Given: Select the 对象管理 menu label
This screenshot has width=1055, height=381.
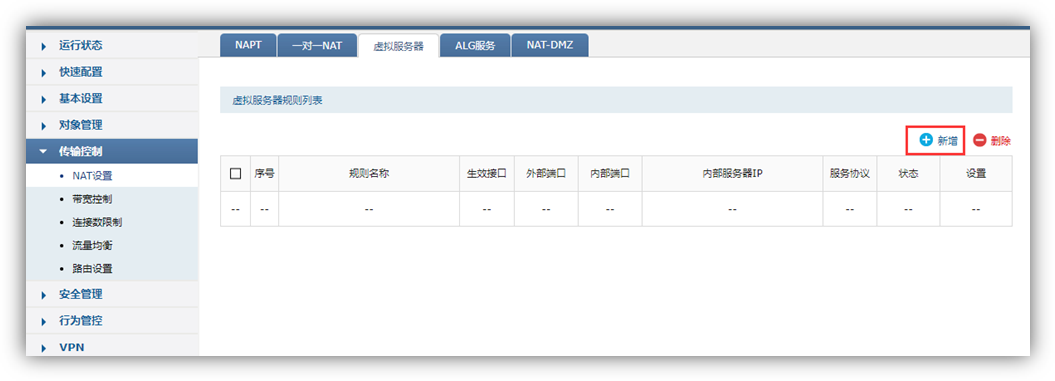Looking at the screenshot, I should point(81,125).
